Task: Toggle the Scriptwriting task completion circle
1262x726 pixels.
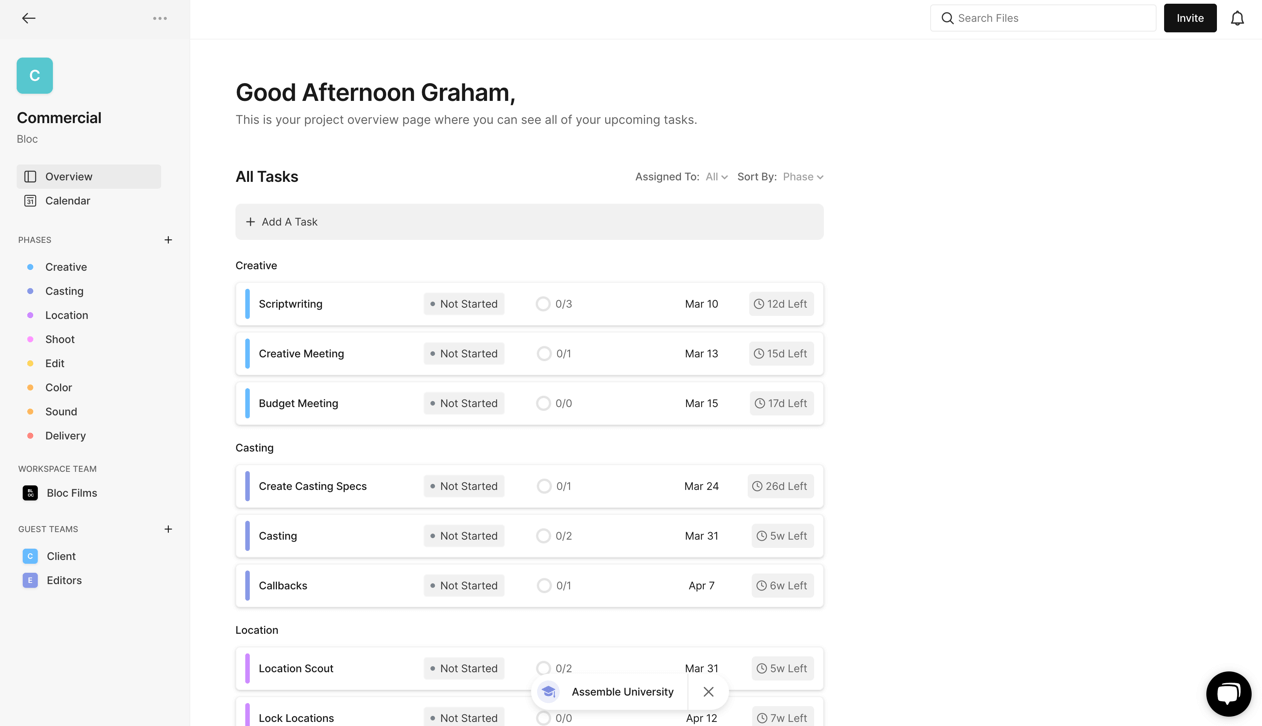Action: pyautogui.click(x=543, y=304)
